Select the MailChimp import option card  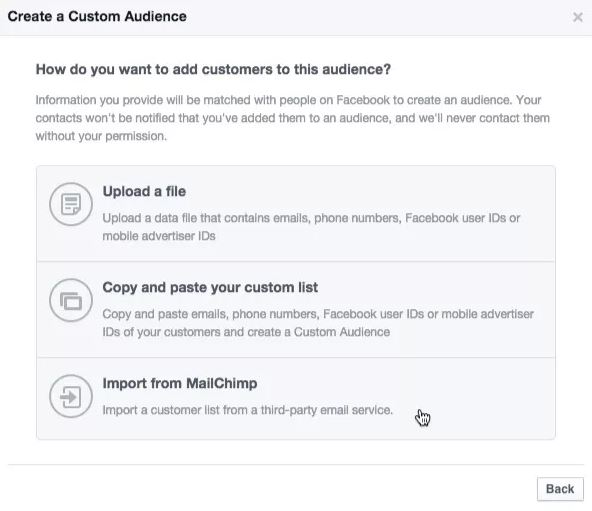tap(296, 398)
